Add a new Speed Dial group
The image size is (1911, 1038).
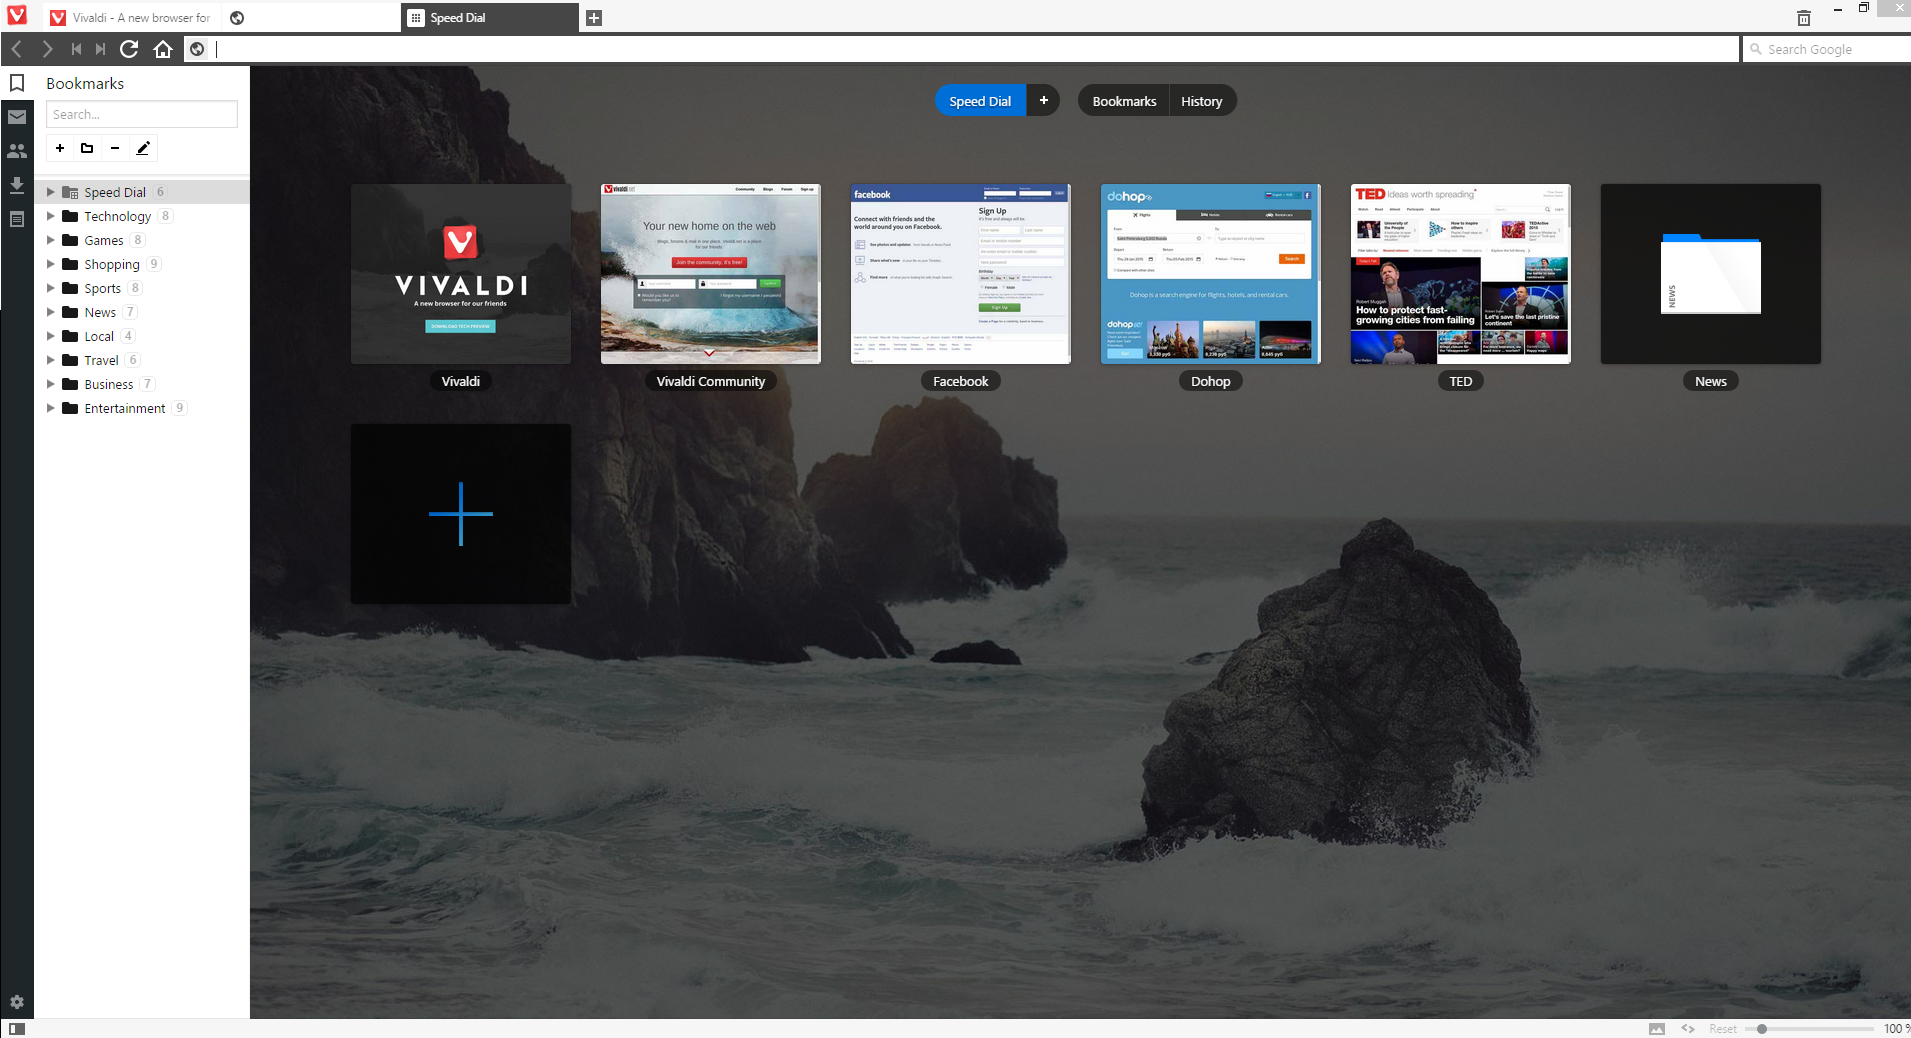1043,100
